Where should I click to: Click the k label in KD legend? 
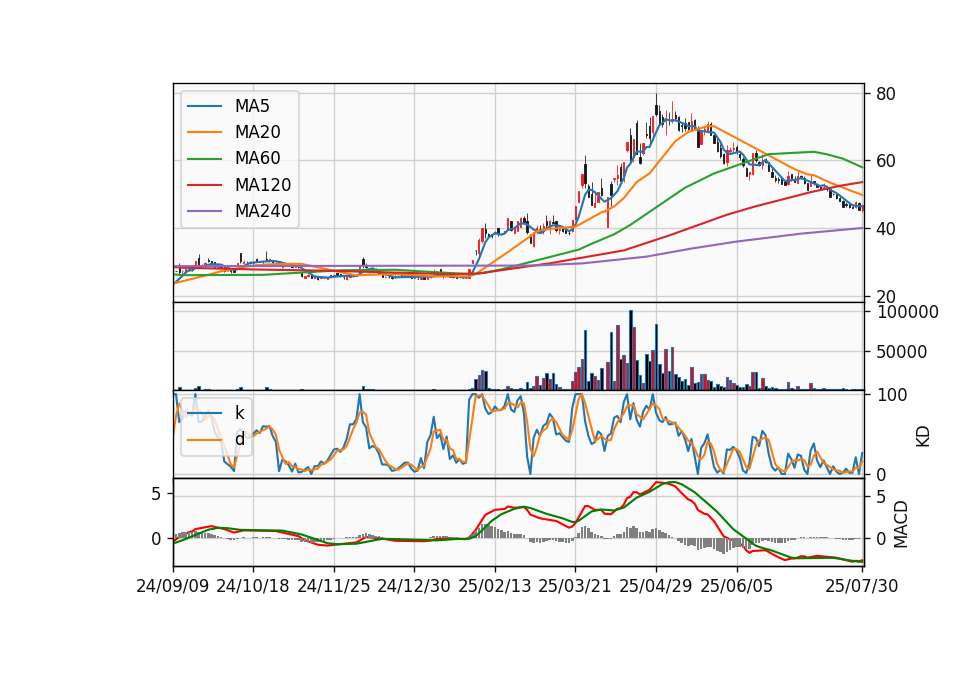click(240, 413)
